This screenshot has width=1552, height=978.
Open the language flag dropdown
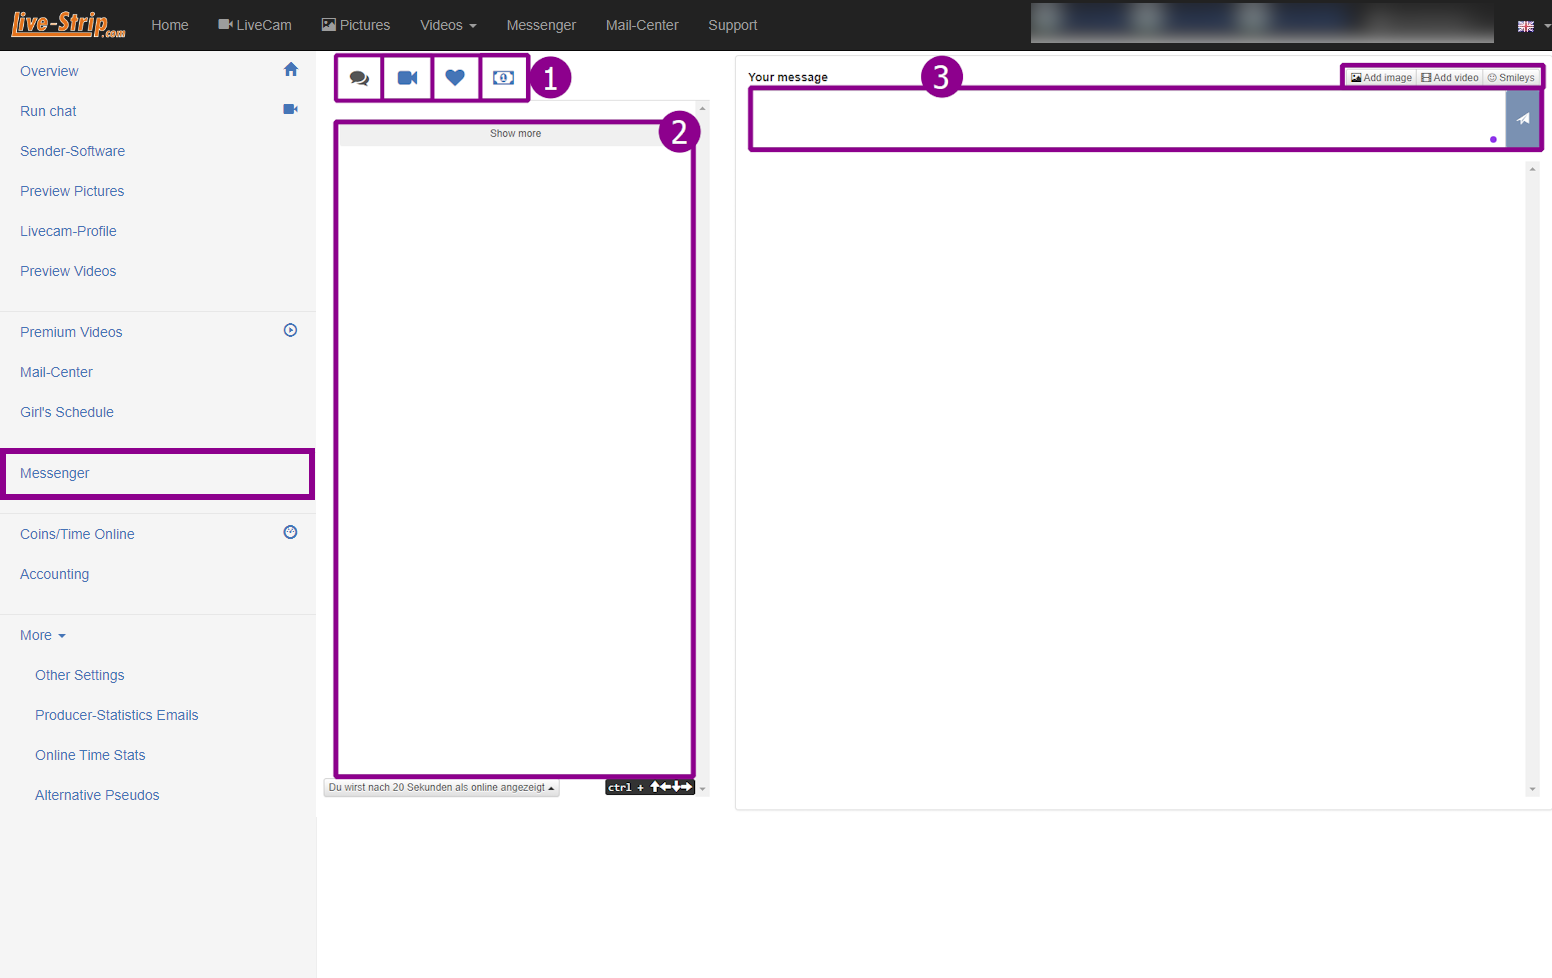pyautogui.click(x=1530, y=26)
